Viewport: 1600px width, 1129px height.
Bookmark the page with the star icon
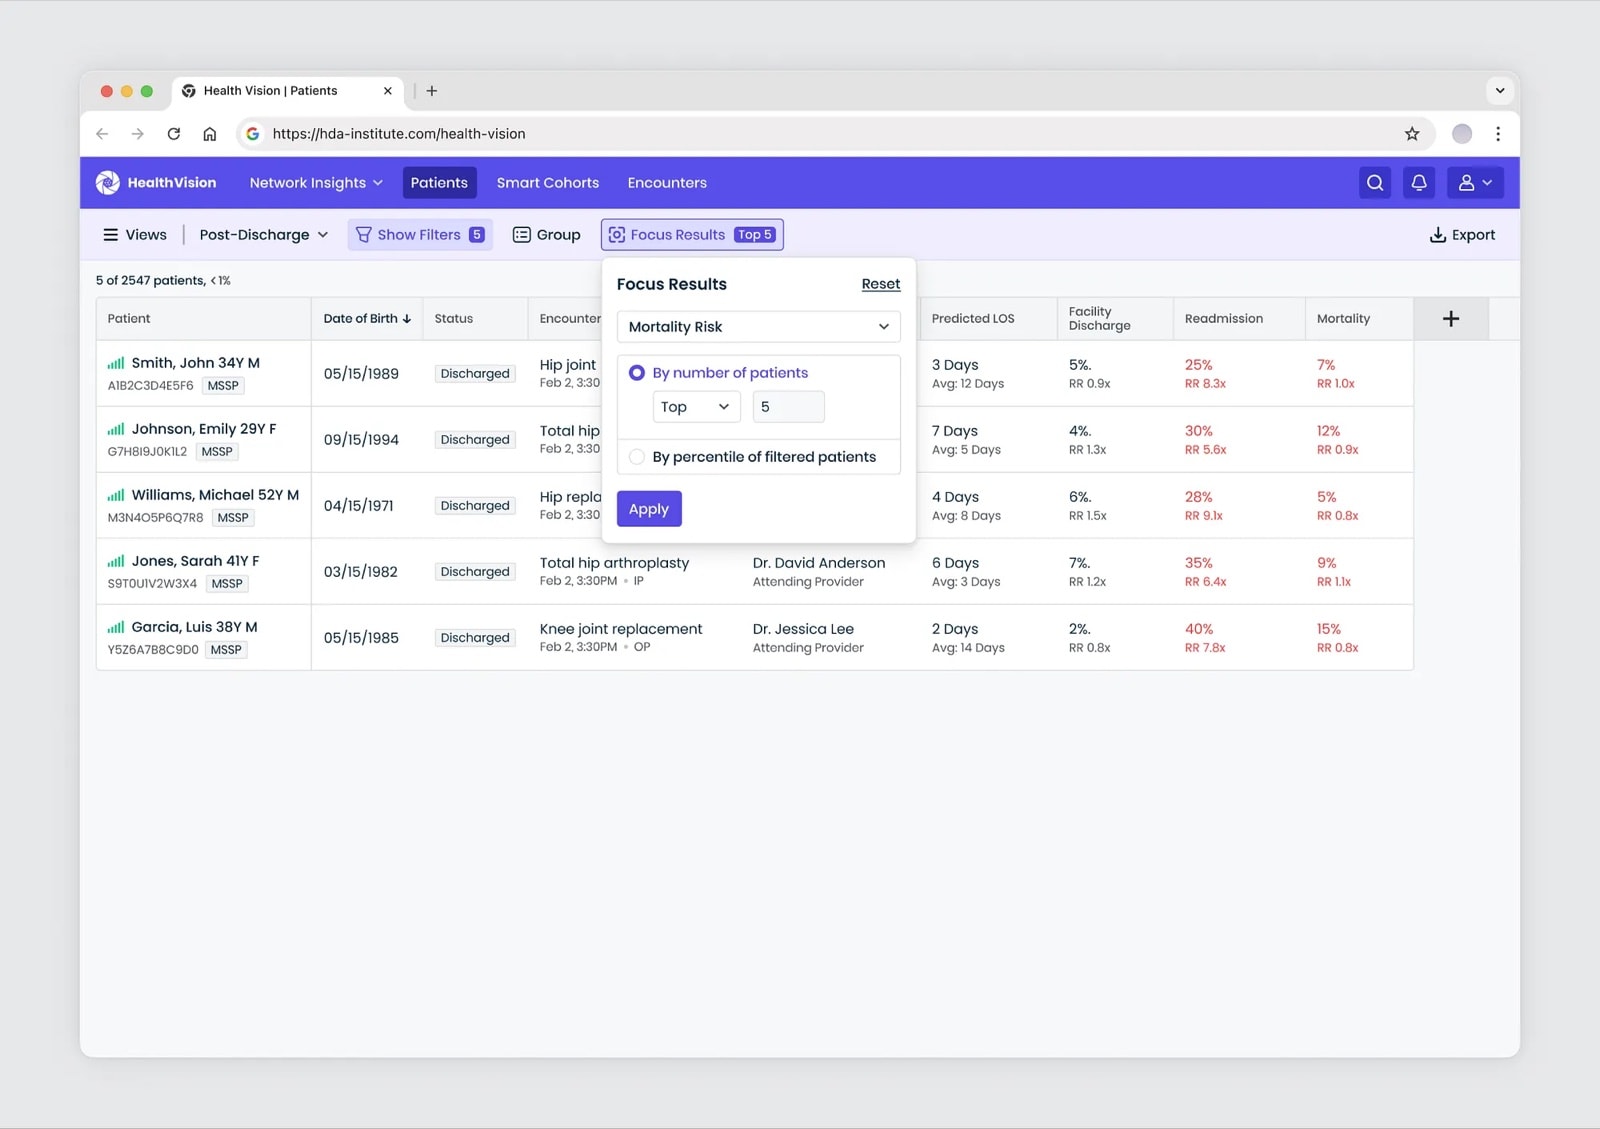[1412, 134]
